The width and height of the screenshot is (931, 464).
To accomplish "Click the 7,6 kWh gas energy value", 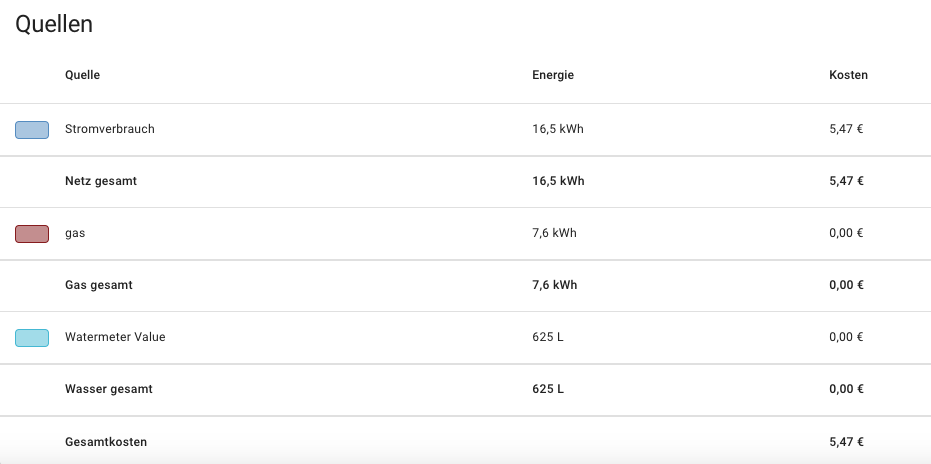I will tap(555, 233).
